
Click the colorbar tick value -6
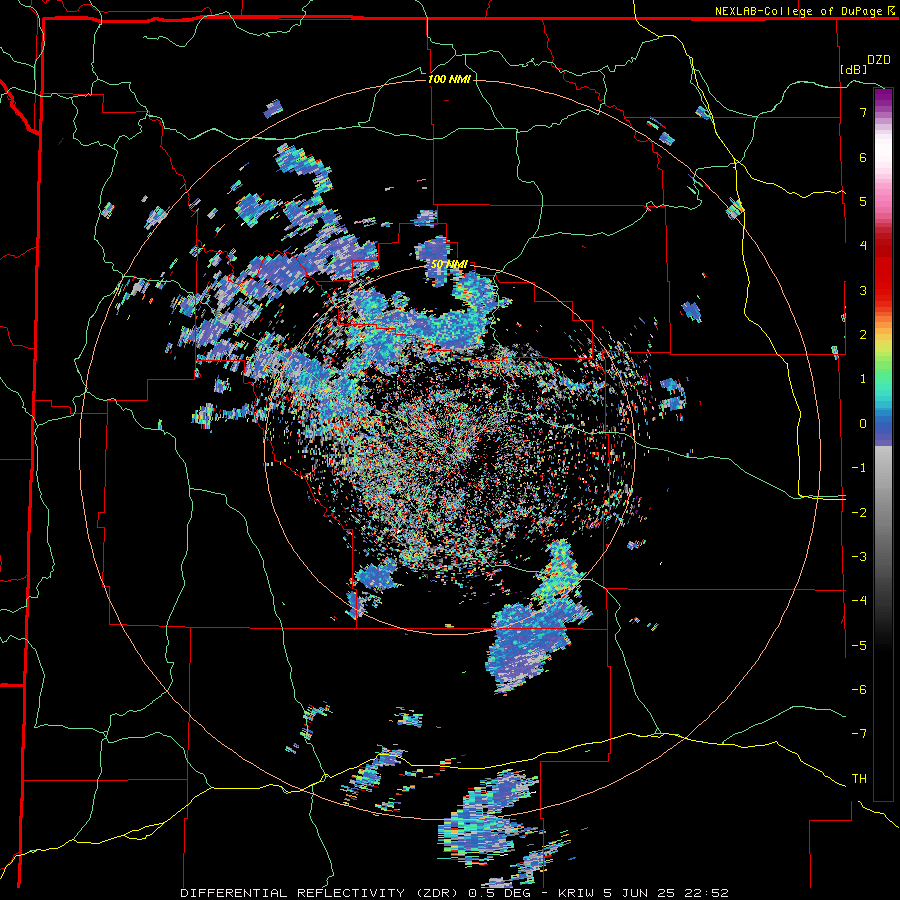click(859, 689)
